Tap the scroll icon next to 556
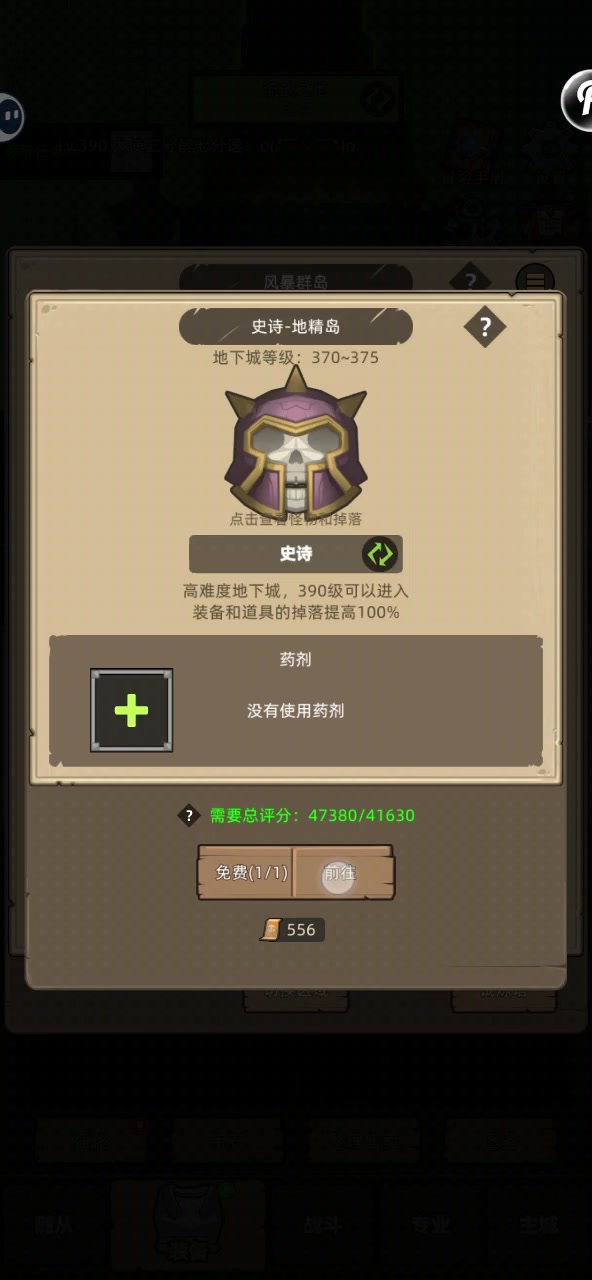This screenshot has width=592, height=1280. pos(271,930)
